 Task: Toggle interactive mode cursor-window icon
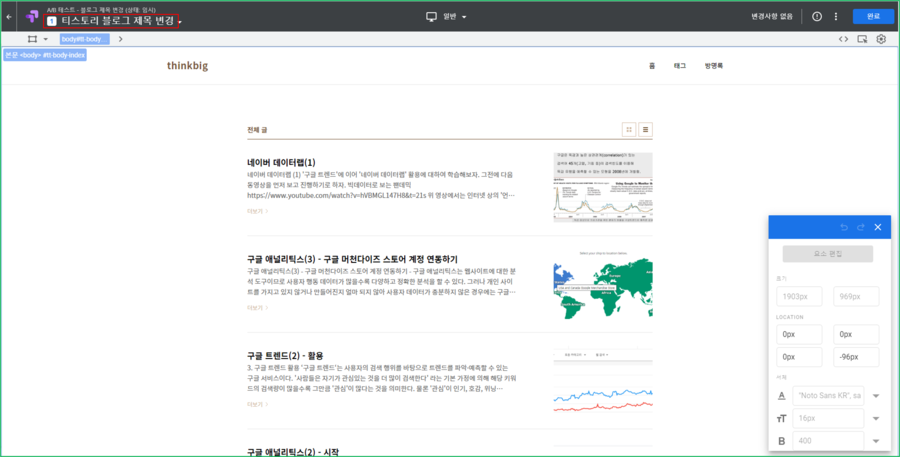pos(862,39)
